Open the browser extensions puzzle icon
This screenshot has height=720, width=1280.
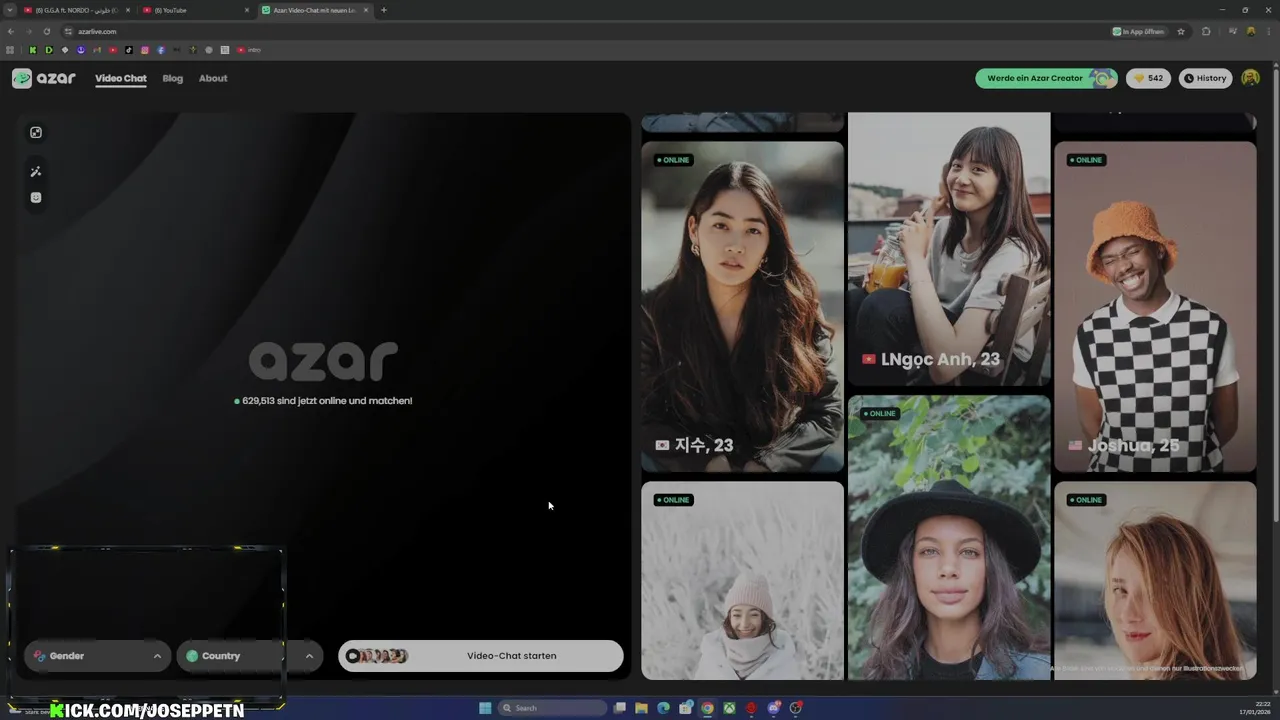click(x=1206, y=31)
